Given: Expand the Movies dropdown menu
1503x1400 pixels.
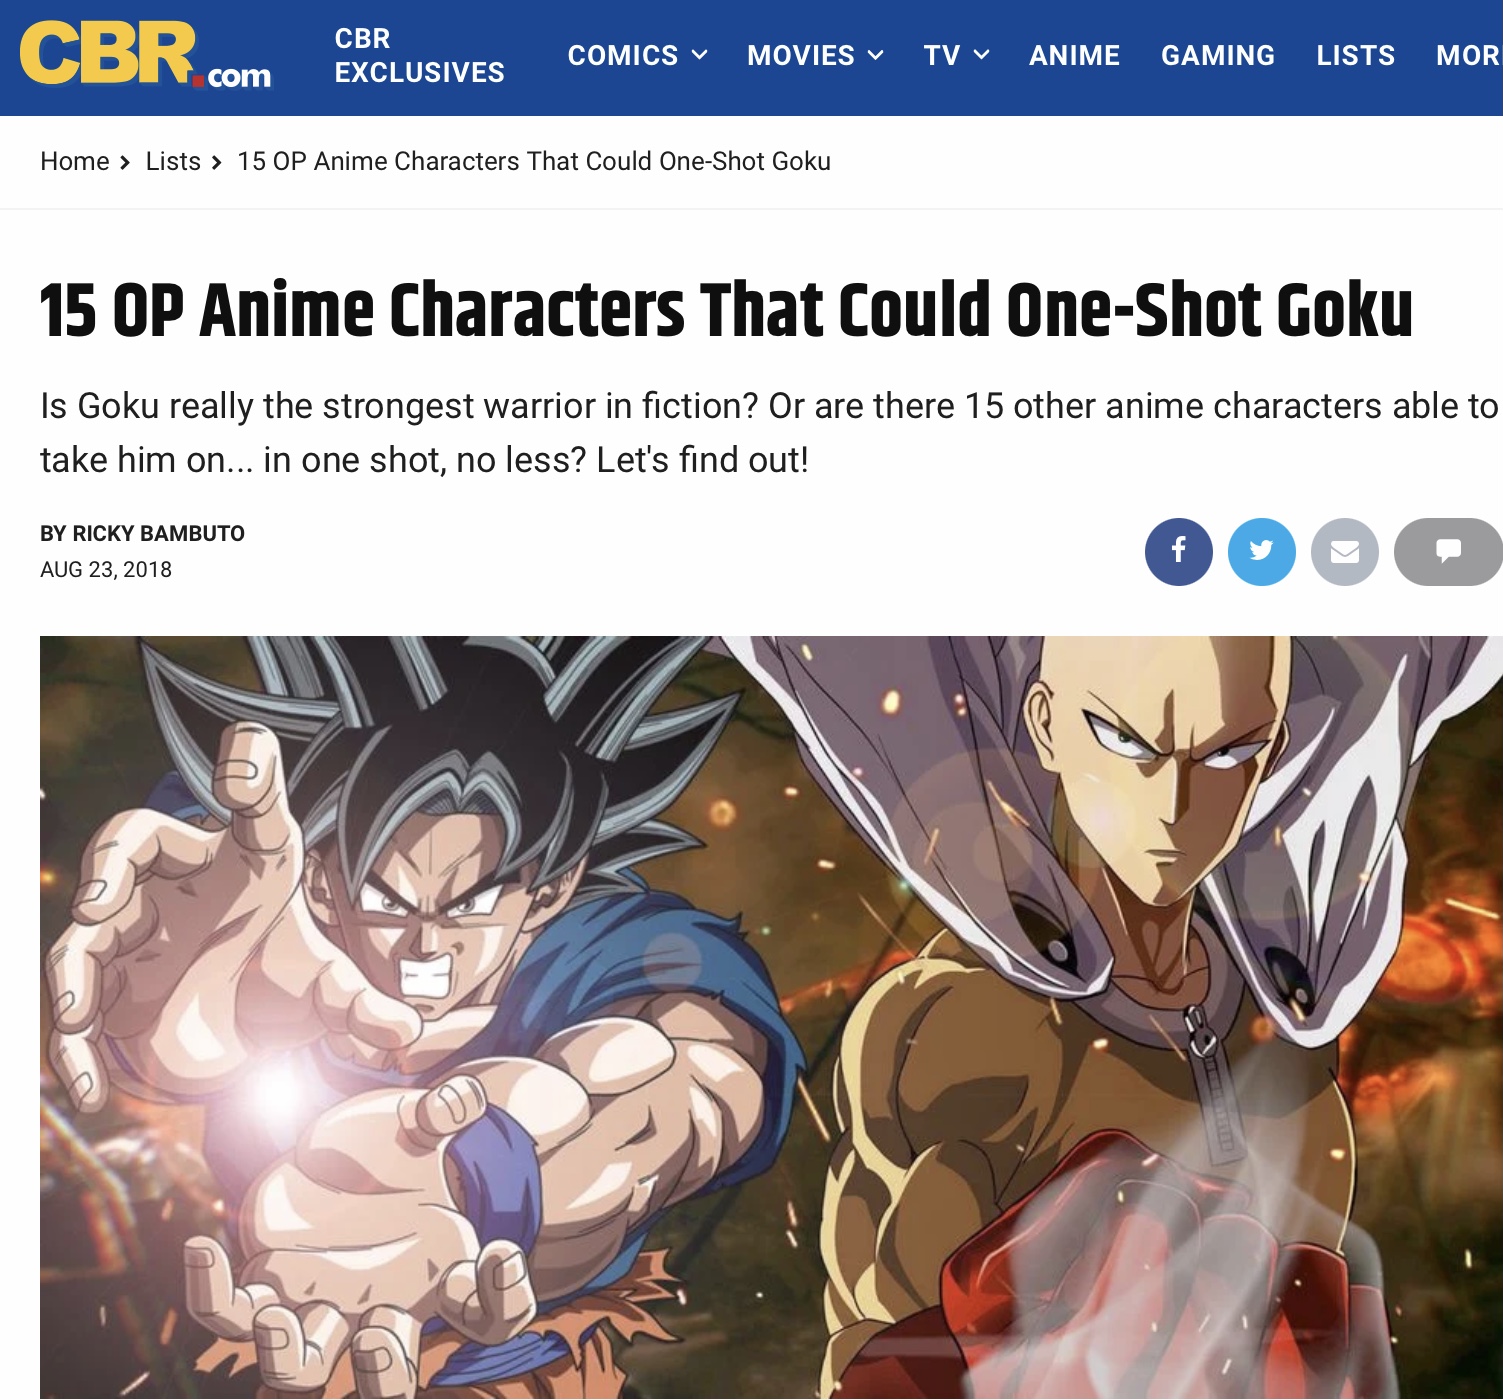Looking at the screenshot, I should (815, 55).
